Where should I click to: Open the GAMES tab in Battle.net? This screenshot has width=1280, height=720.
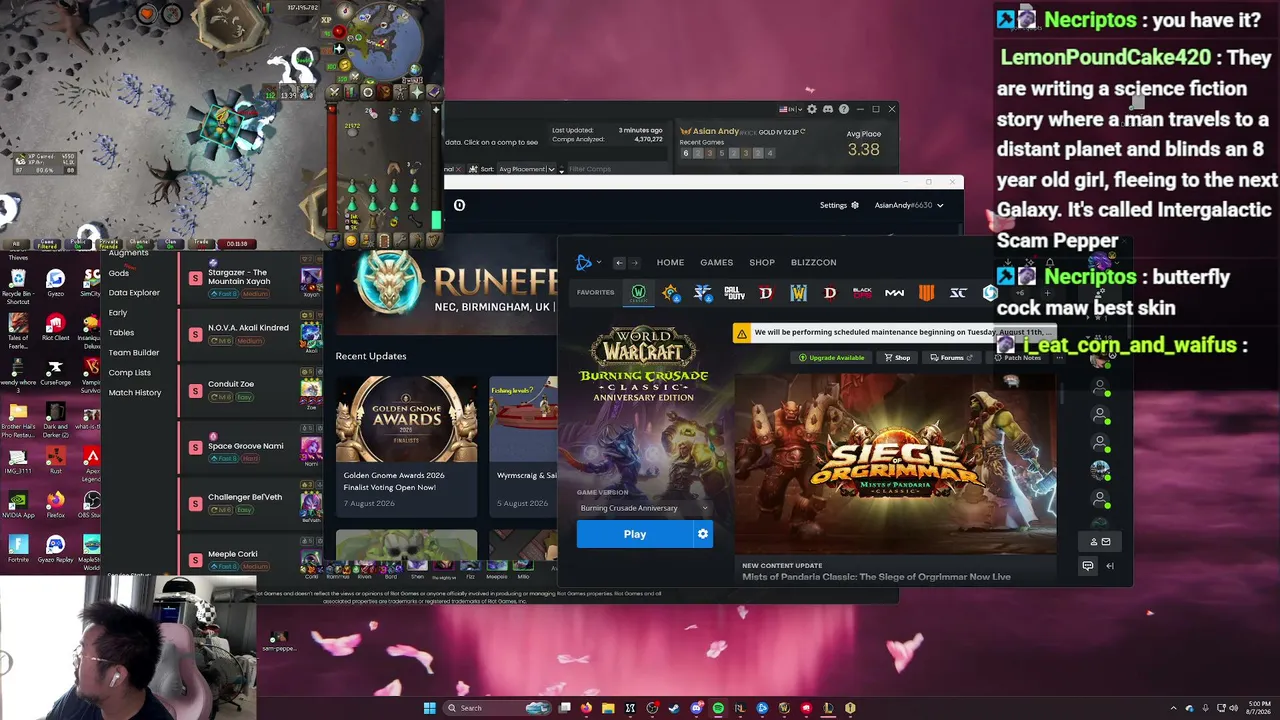716,262
